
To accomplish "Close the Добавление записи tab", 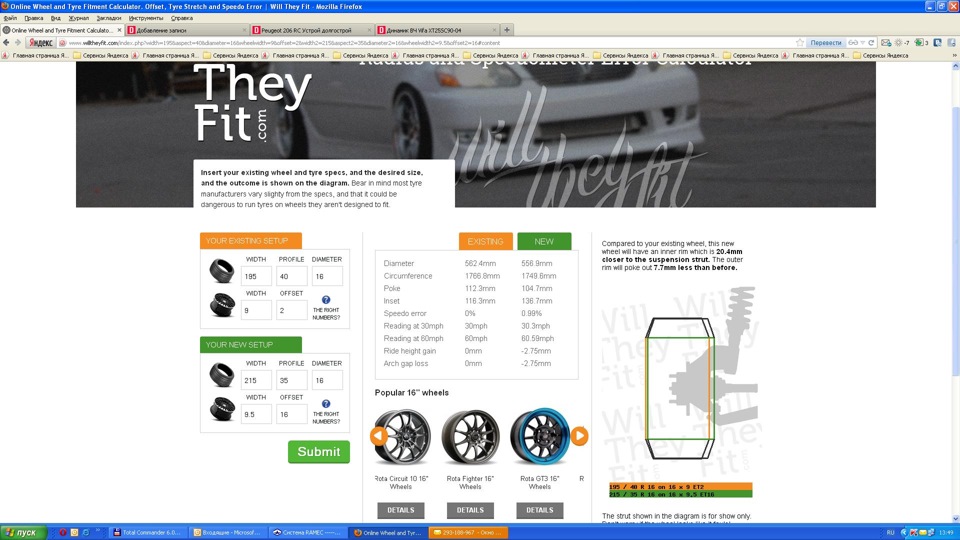I will 244,30.
